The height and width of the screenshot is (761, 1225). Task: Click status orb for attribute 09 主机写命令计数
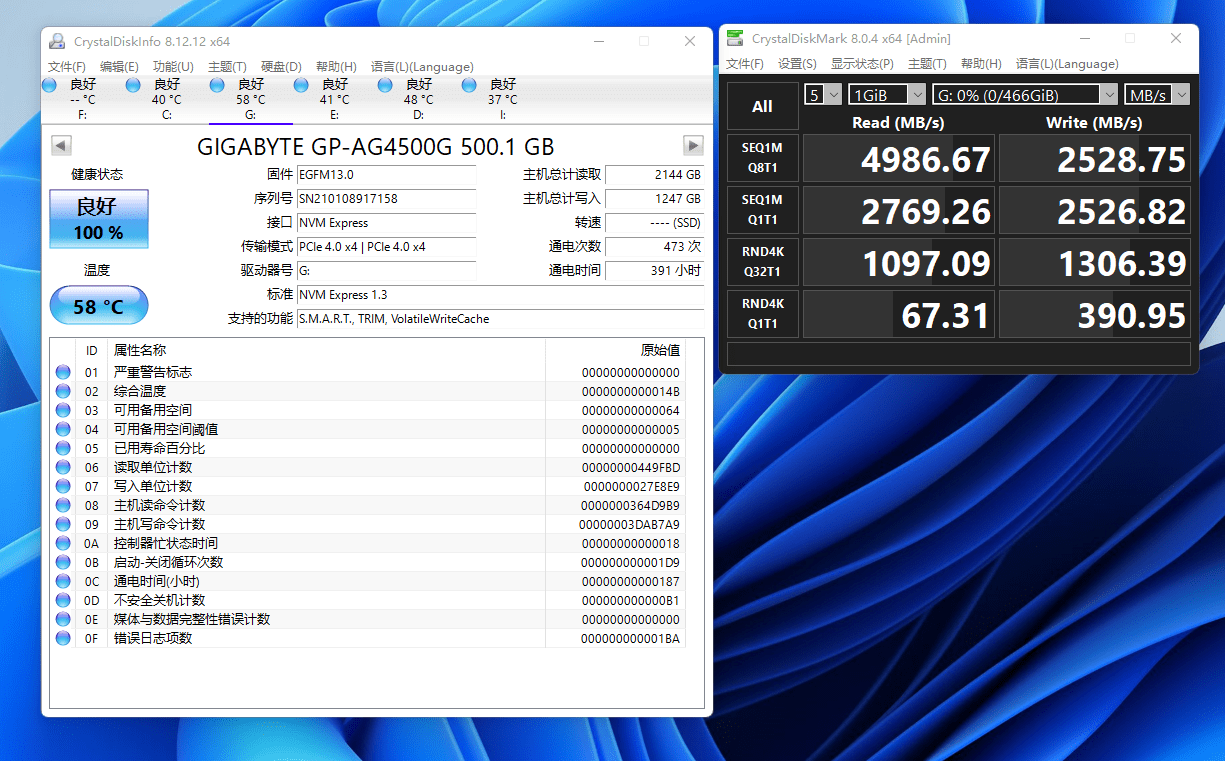click(x=64, y=524)
